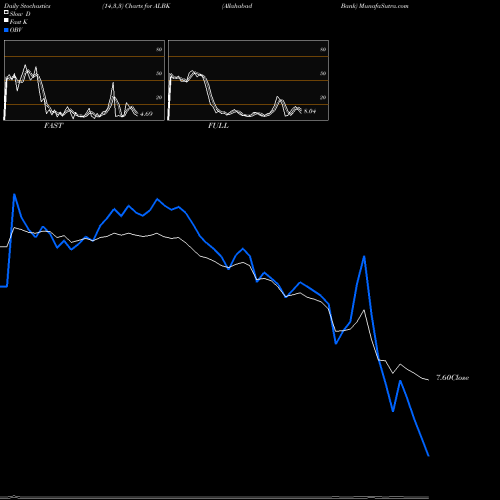Select the 'Slow D' legend label

[20, 14]
